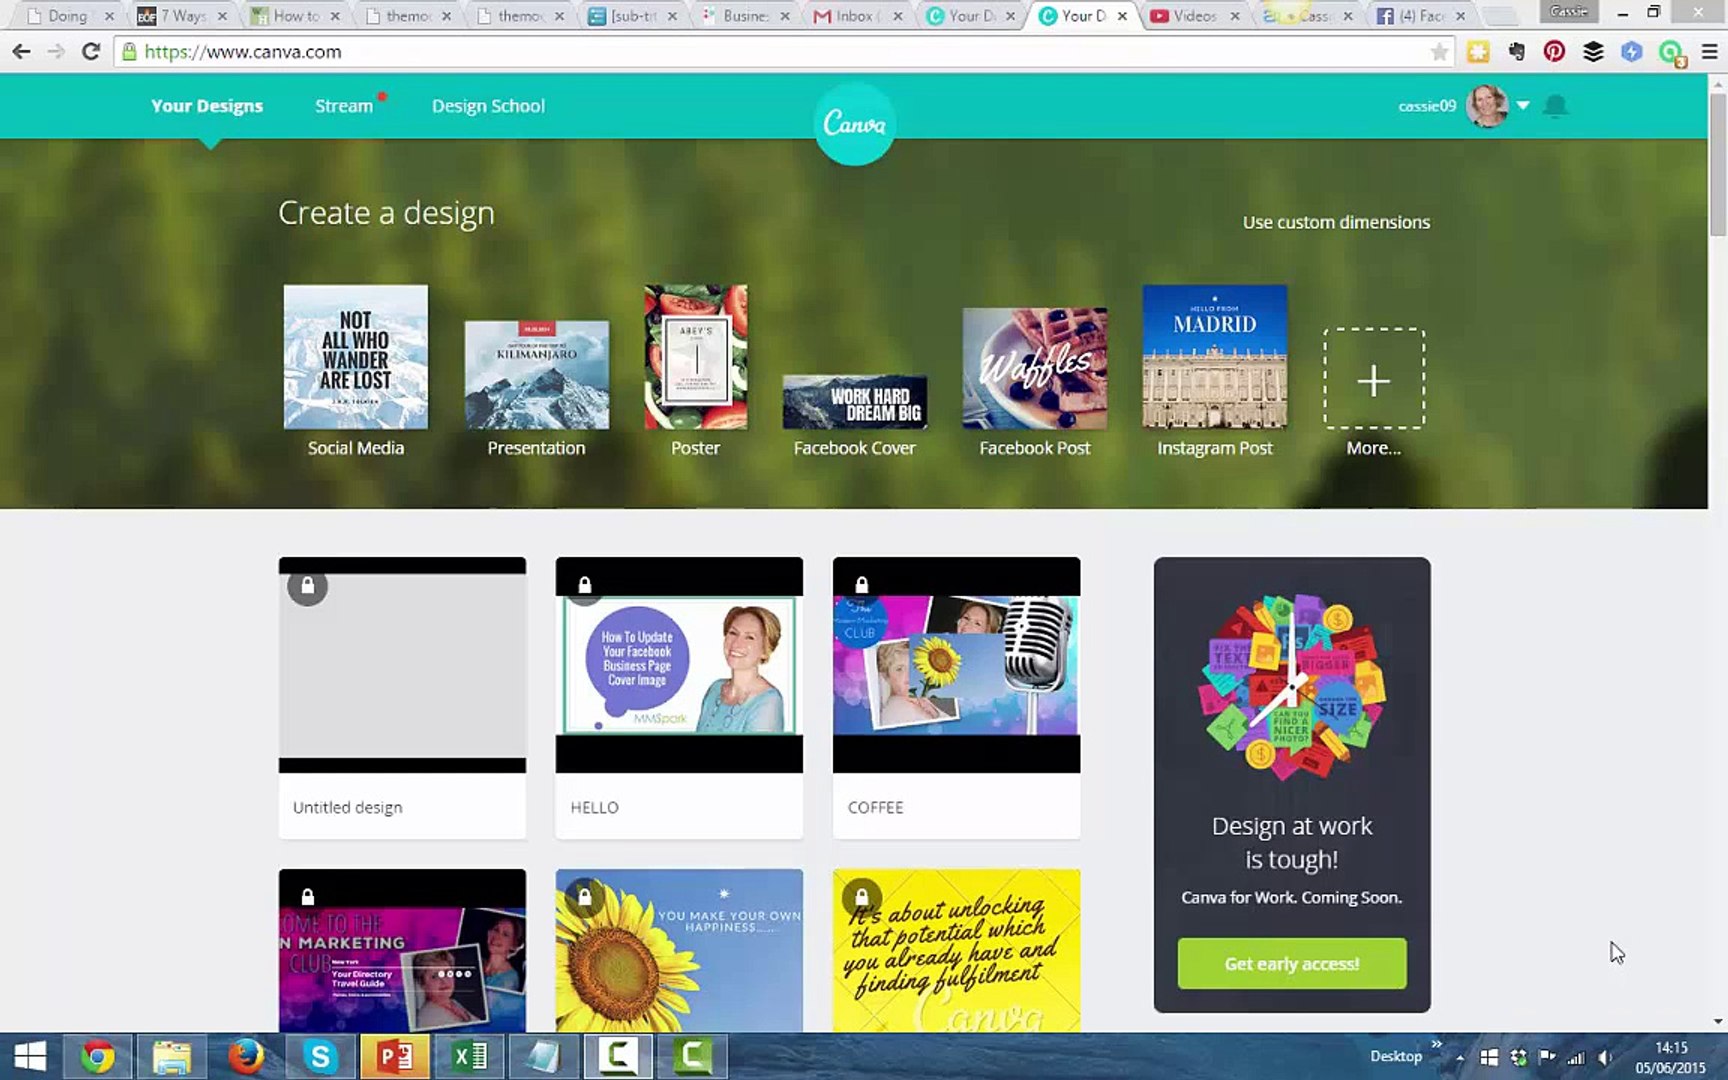Open the Design School menu item

(489, 105)
